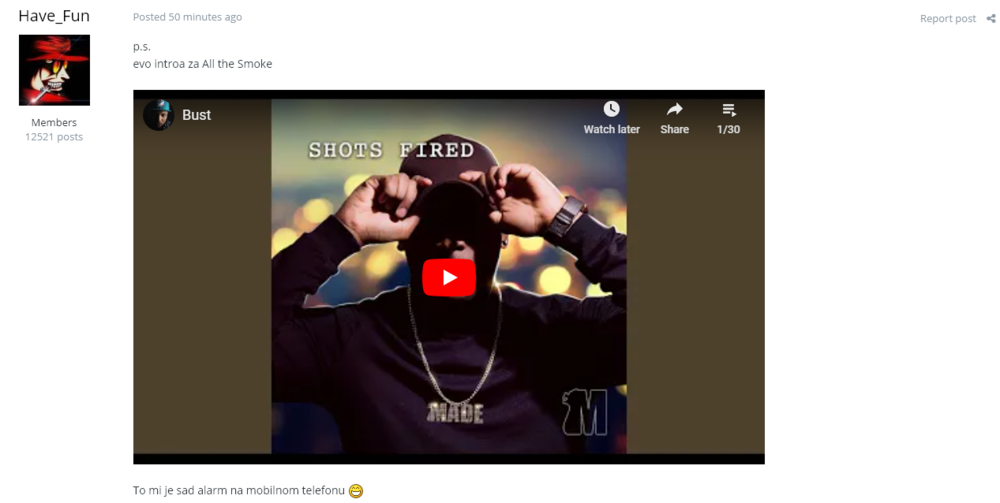Viewport: 1000px width, 503px height.
Task: Play the Shots Fired YouTube video
Action: [449, 278]
